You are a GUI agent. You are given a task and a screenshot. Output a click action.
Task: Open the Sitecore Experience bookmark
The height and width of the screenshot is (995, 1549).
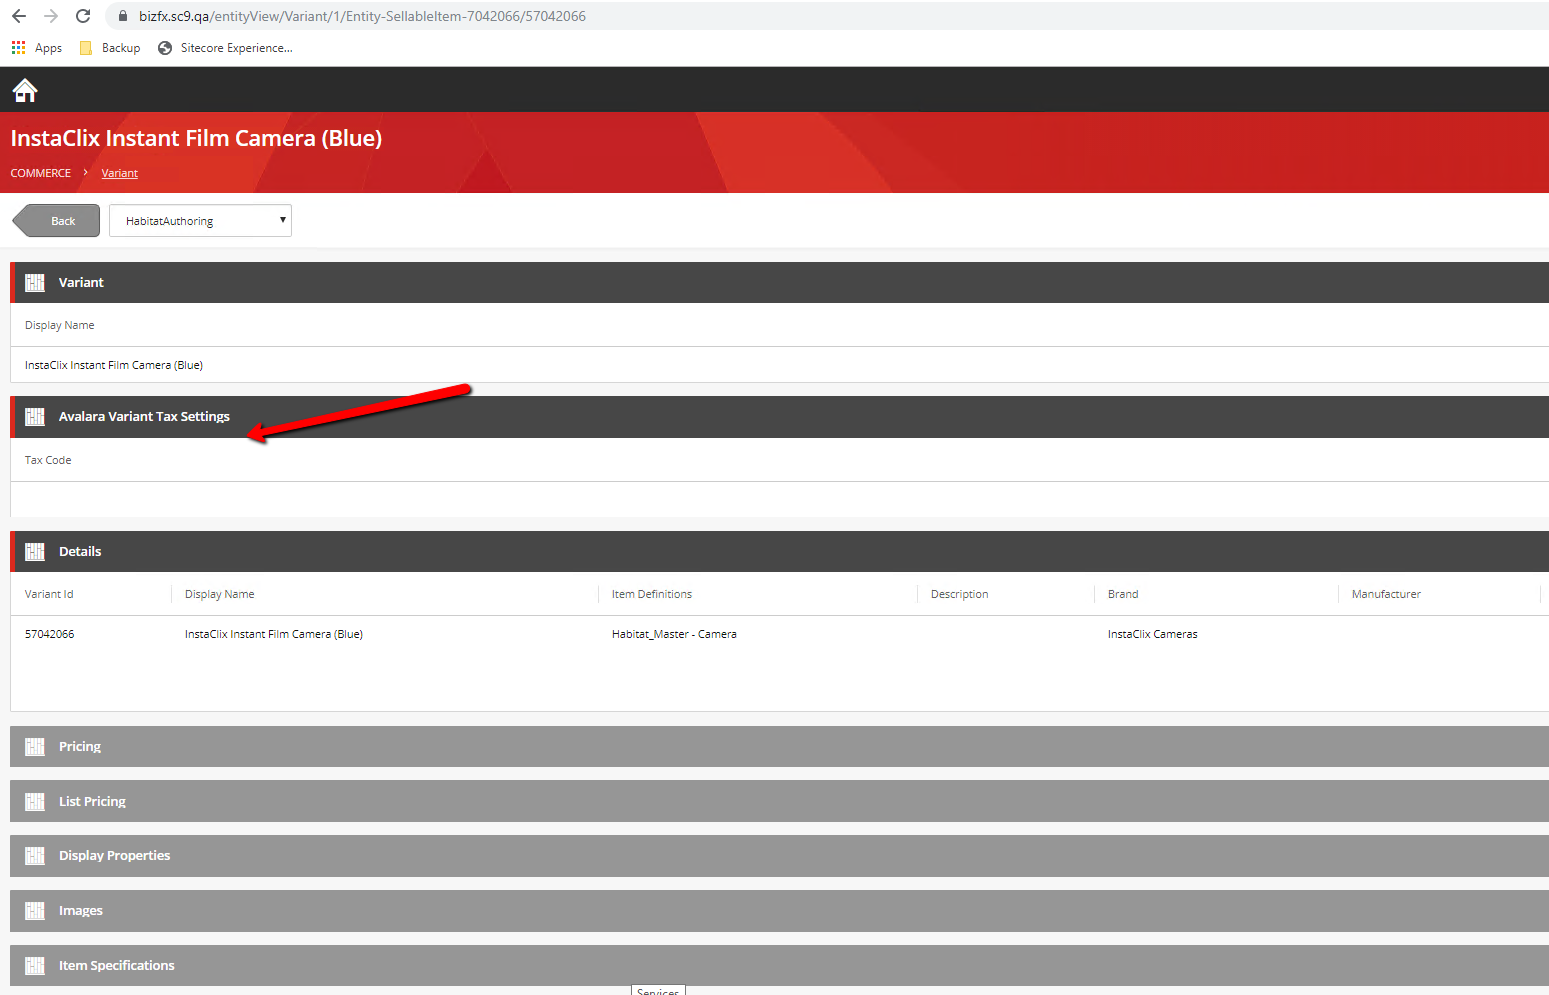pos(225,48)
